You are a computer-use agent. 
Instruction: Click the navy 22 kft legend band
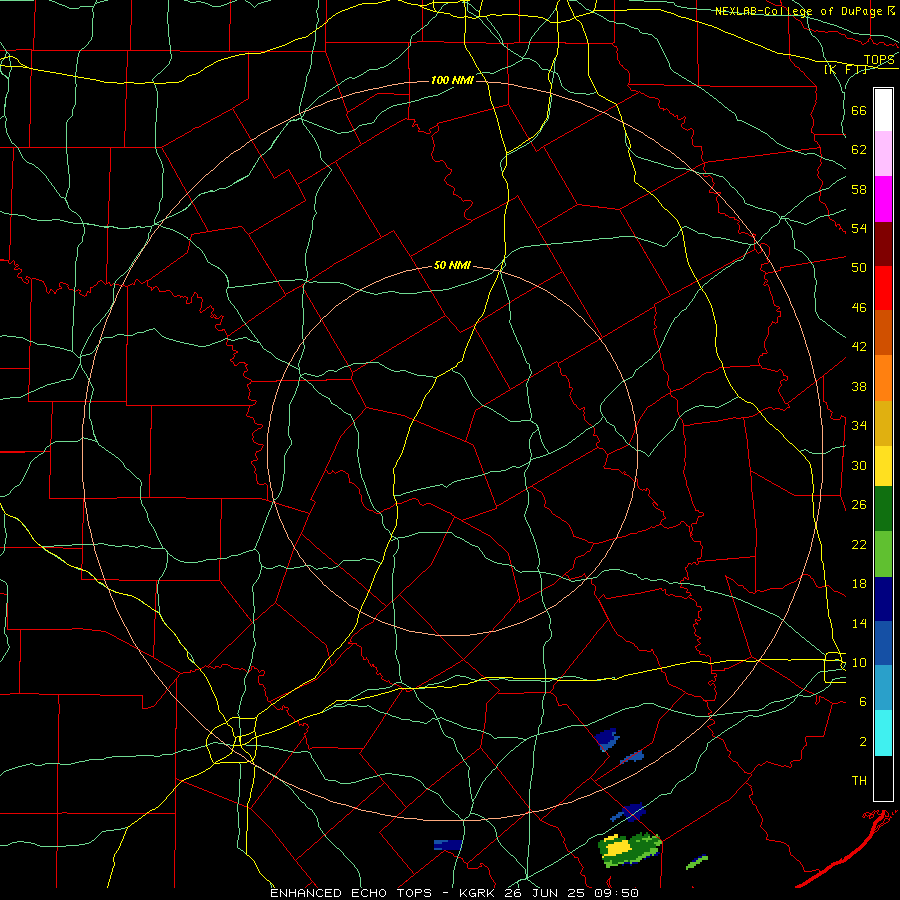click(883, 599)
